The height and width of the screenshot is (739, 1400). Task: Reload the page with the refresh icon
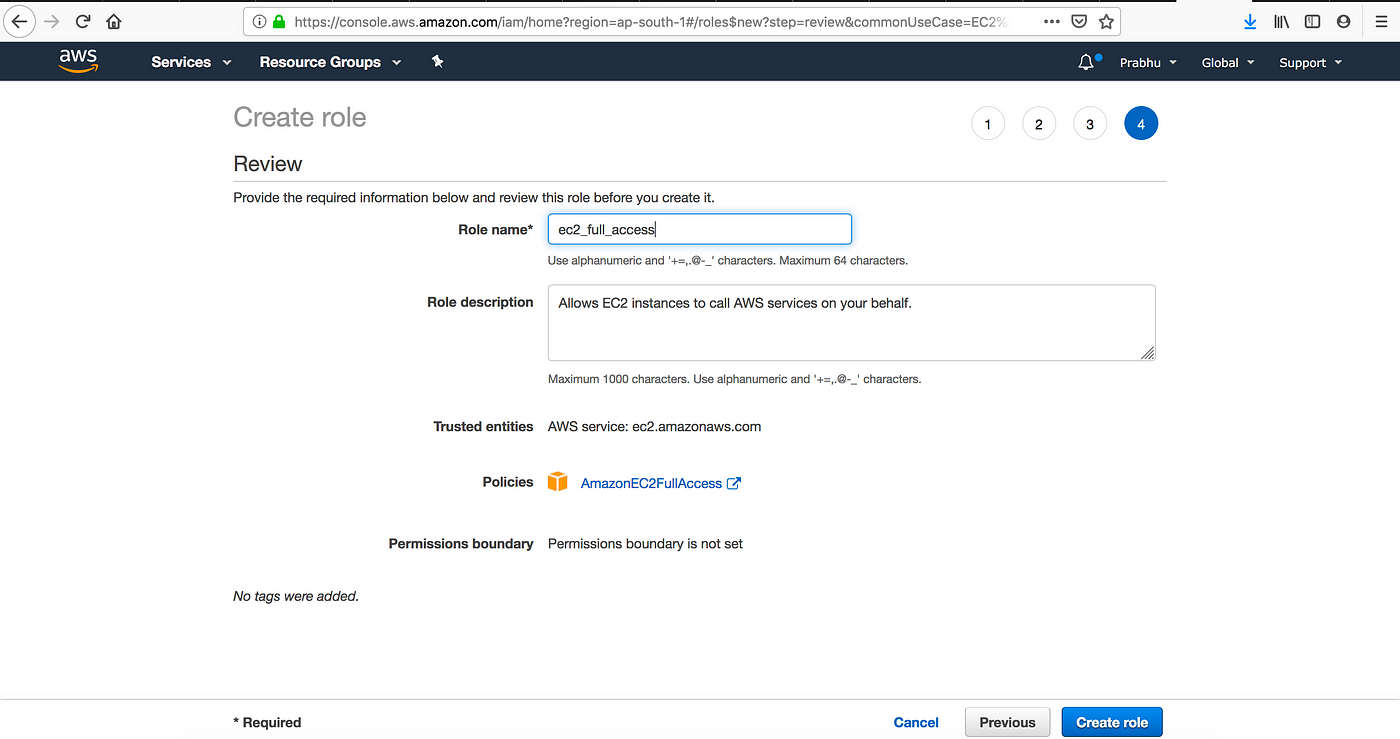[x=83, y=21]
